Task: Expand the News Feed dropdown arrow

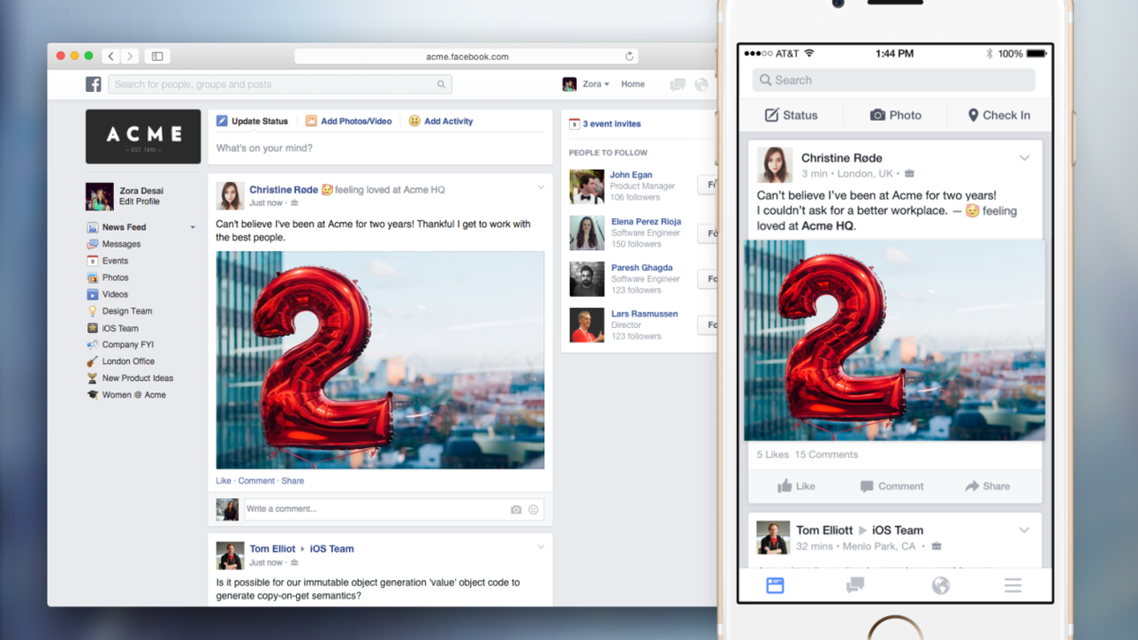Action: (x=193, y=228)
